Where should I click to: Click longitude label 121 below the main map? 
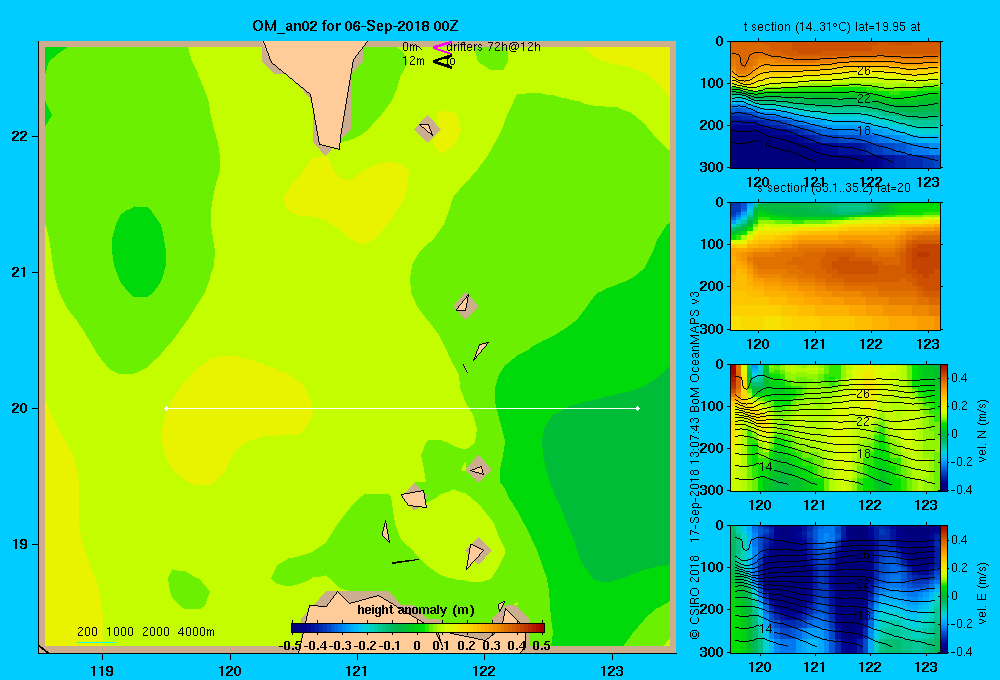point(357,670)
